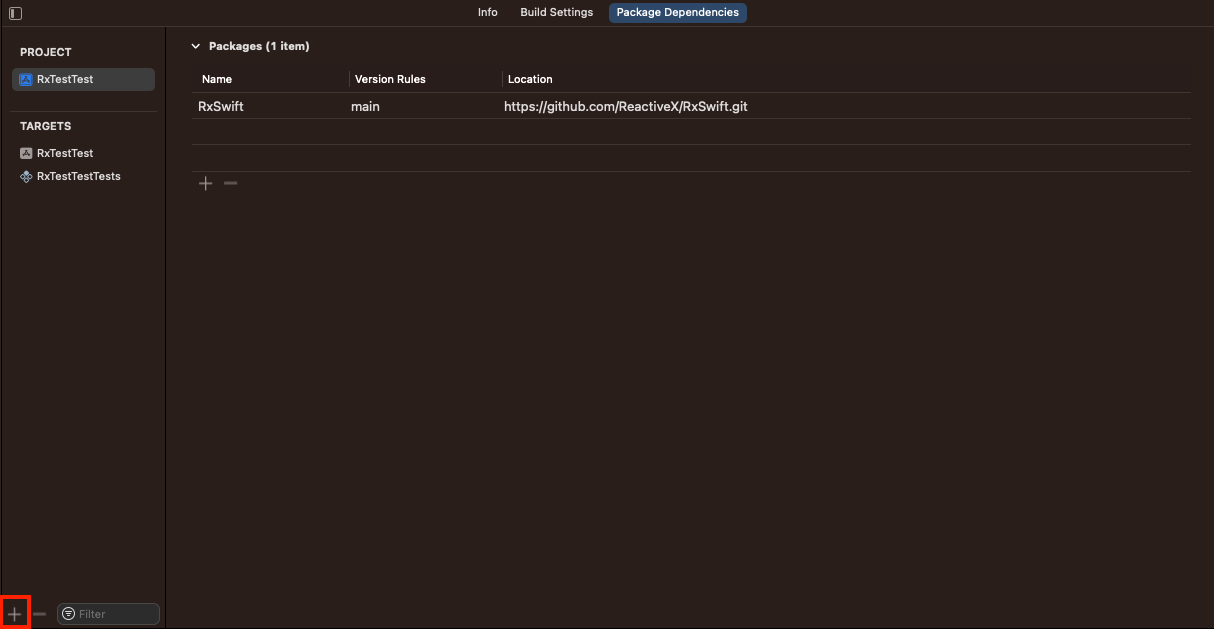
Task: Click the RxTestTest project blueprint icon
Action: click(26, 79)
